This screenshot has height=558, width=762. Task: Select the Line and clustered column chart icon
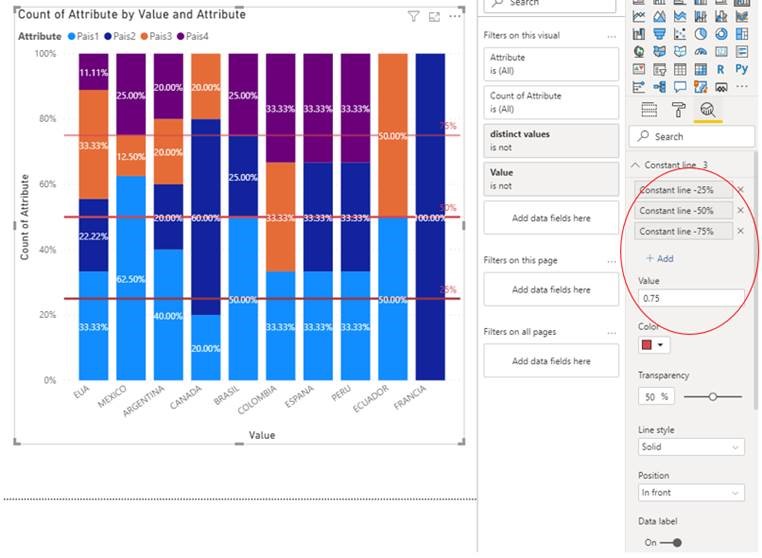click(x=721, y=17)
